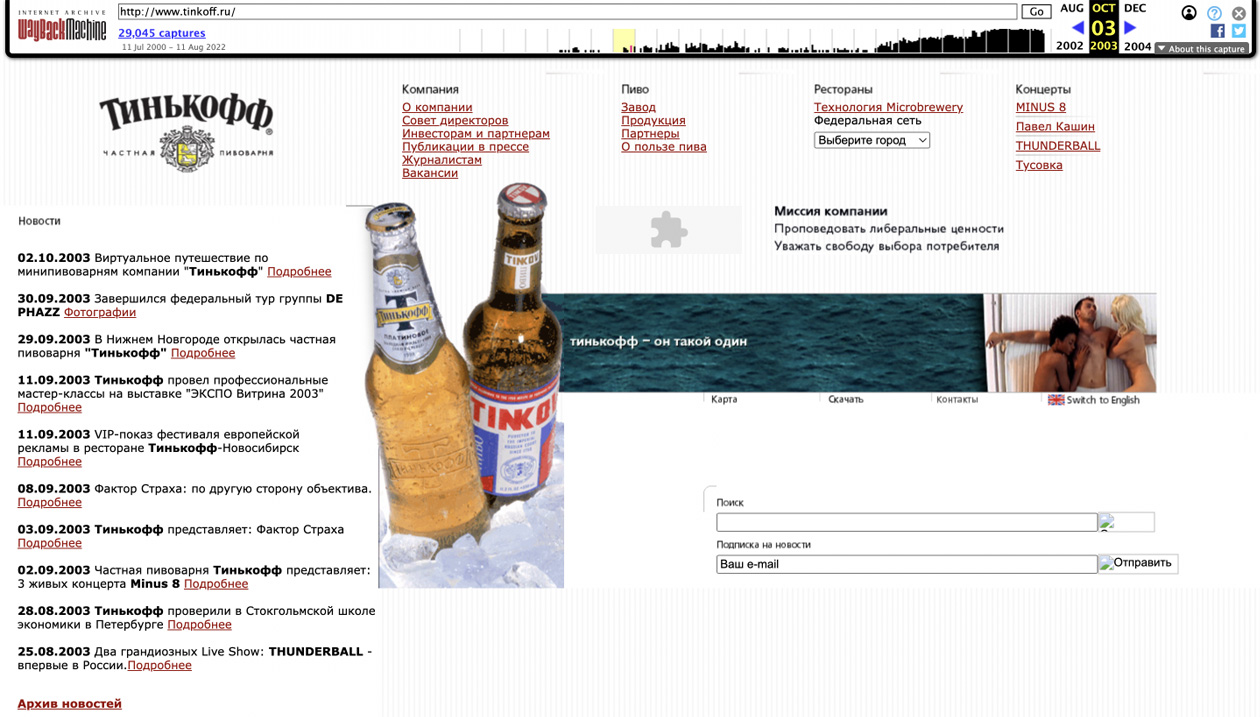Expand the About this capture panel
The height and width of the screenshot is (717, 1260).
pyautogui.click(x=1201, y=48)
